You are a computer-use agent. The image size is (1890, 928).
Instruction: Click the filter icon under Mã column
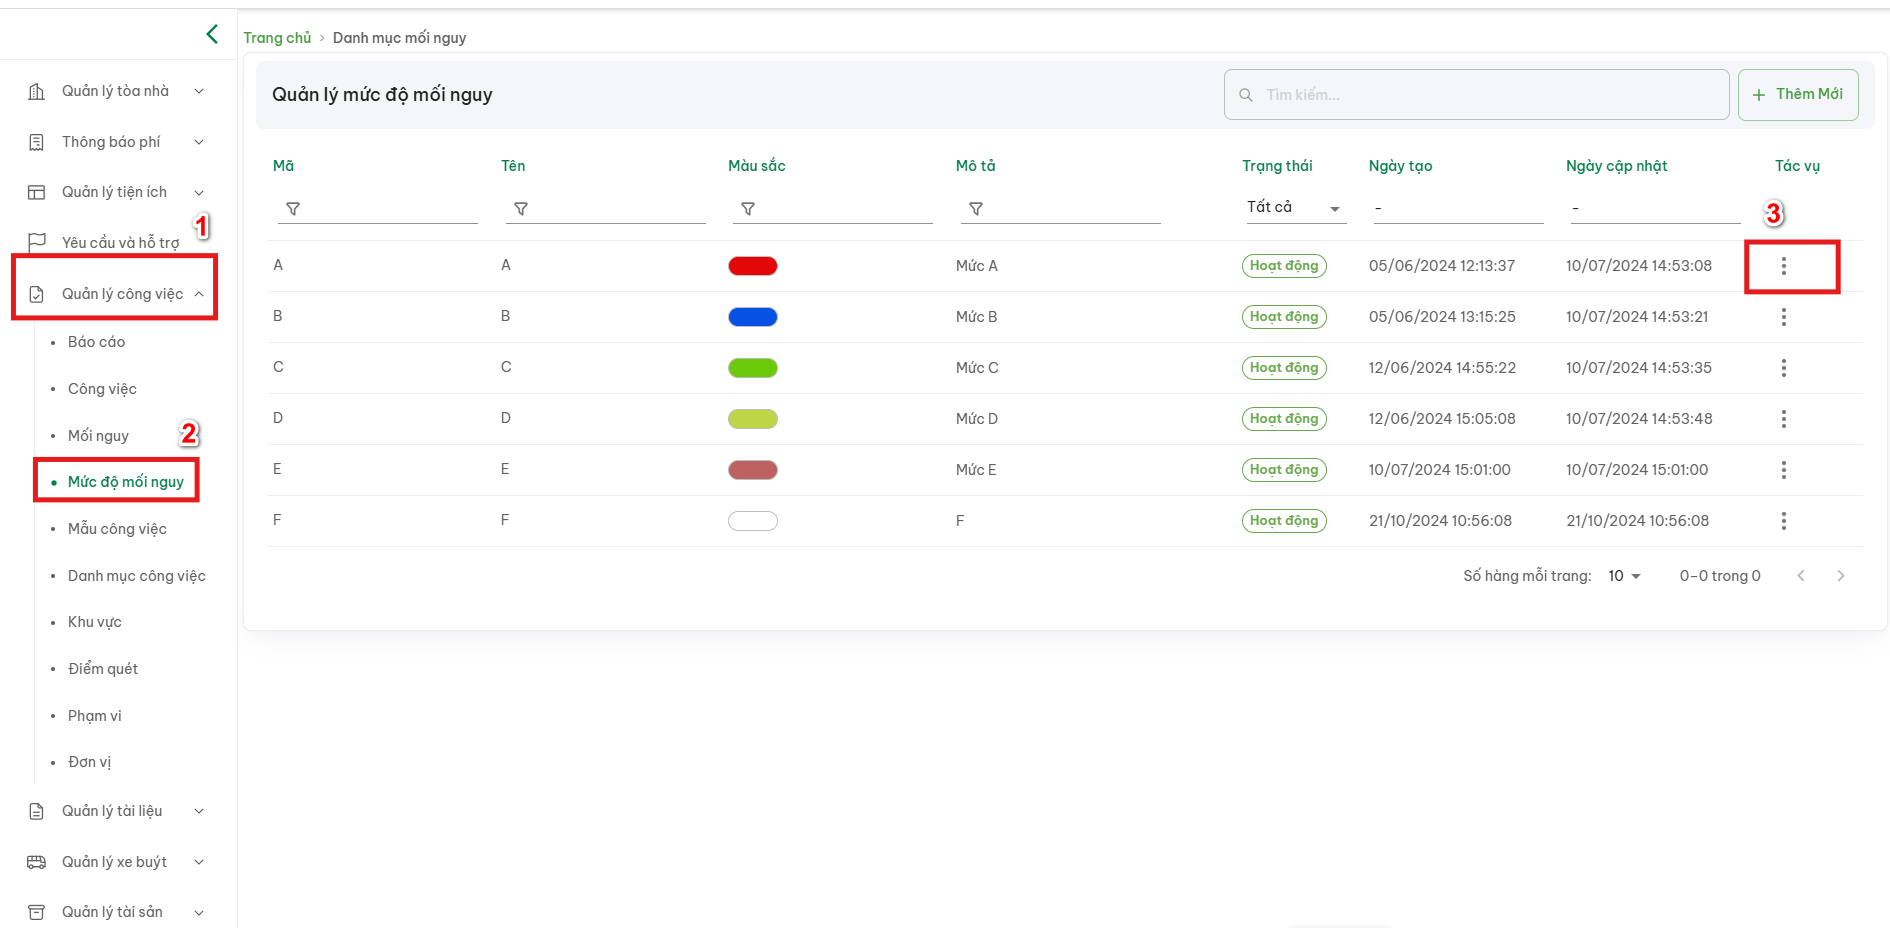point(293,209)
